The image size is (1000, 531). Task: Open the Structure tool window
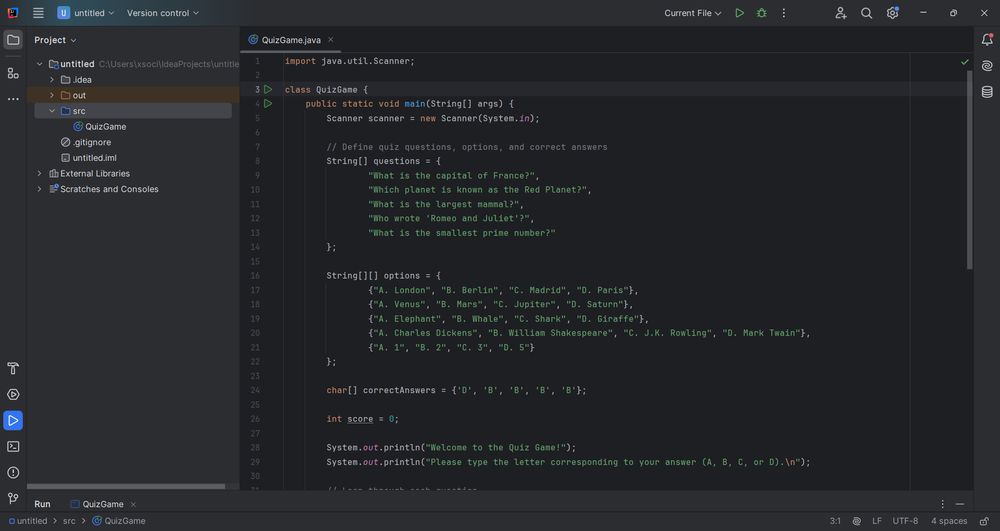13,73
